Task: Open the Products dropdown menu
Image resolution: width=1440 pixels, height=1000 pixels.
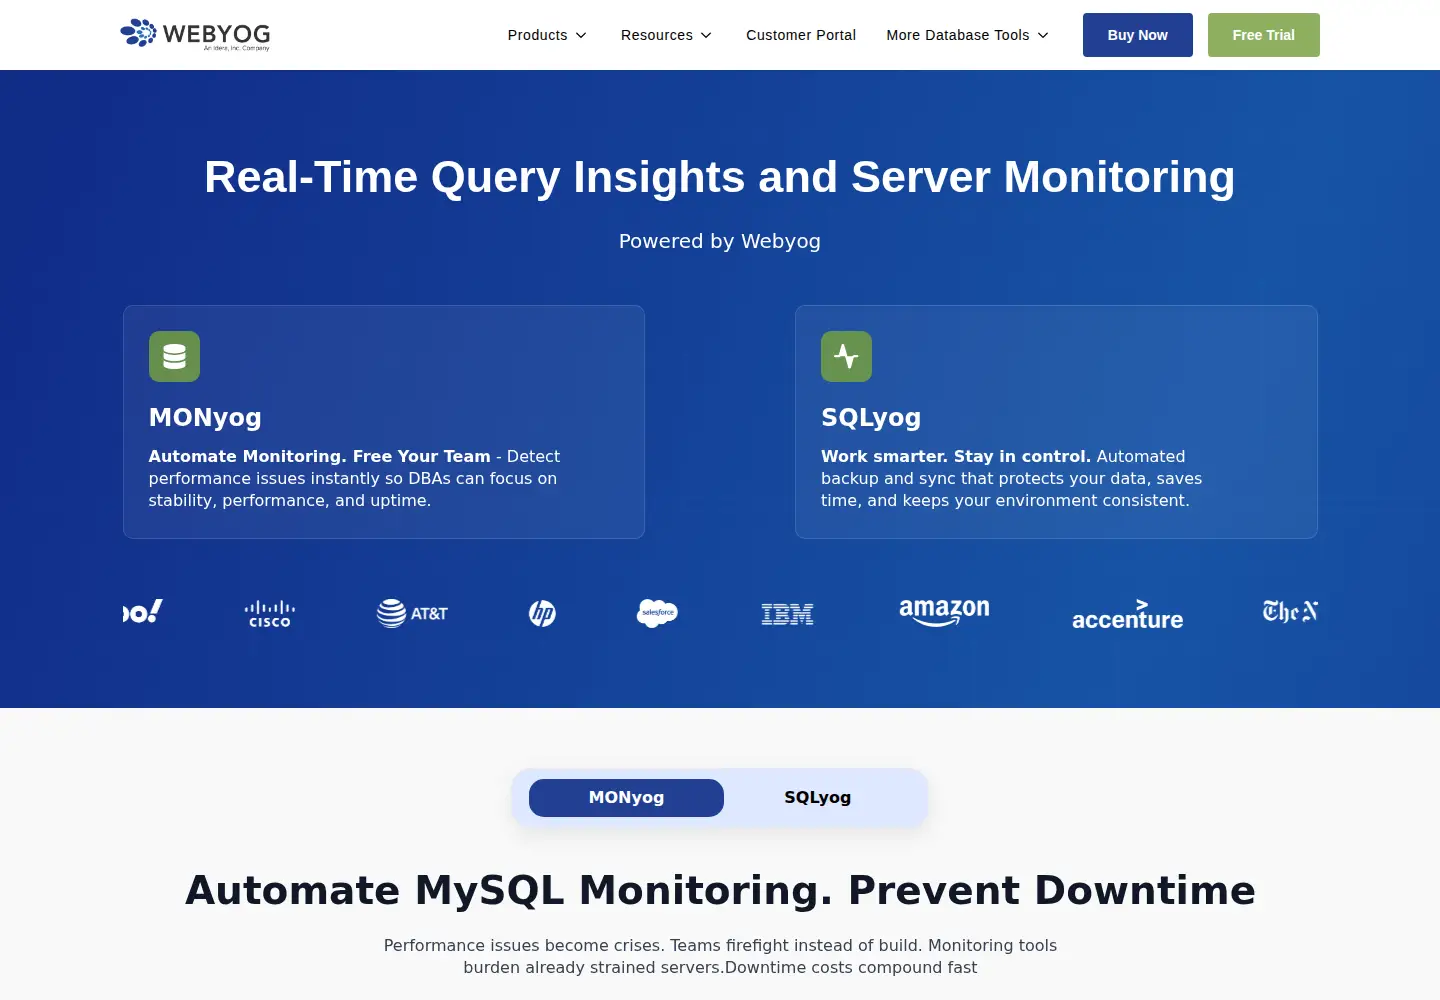Action: click(547, 35)
